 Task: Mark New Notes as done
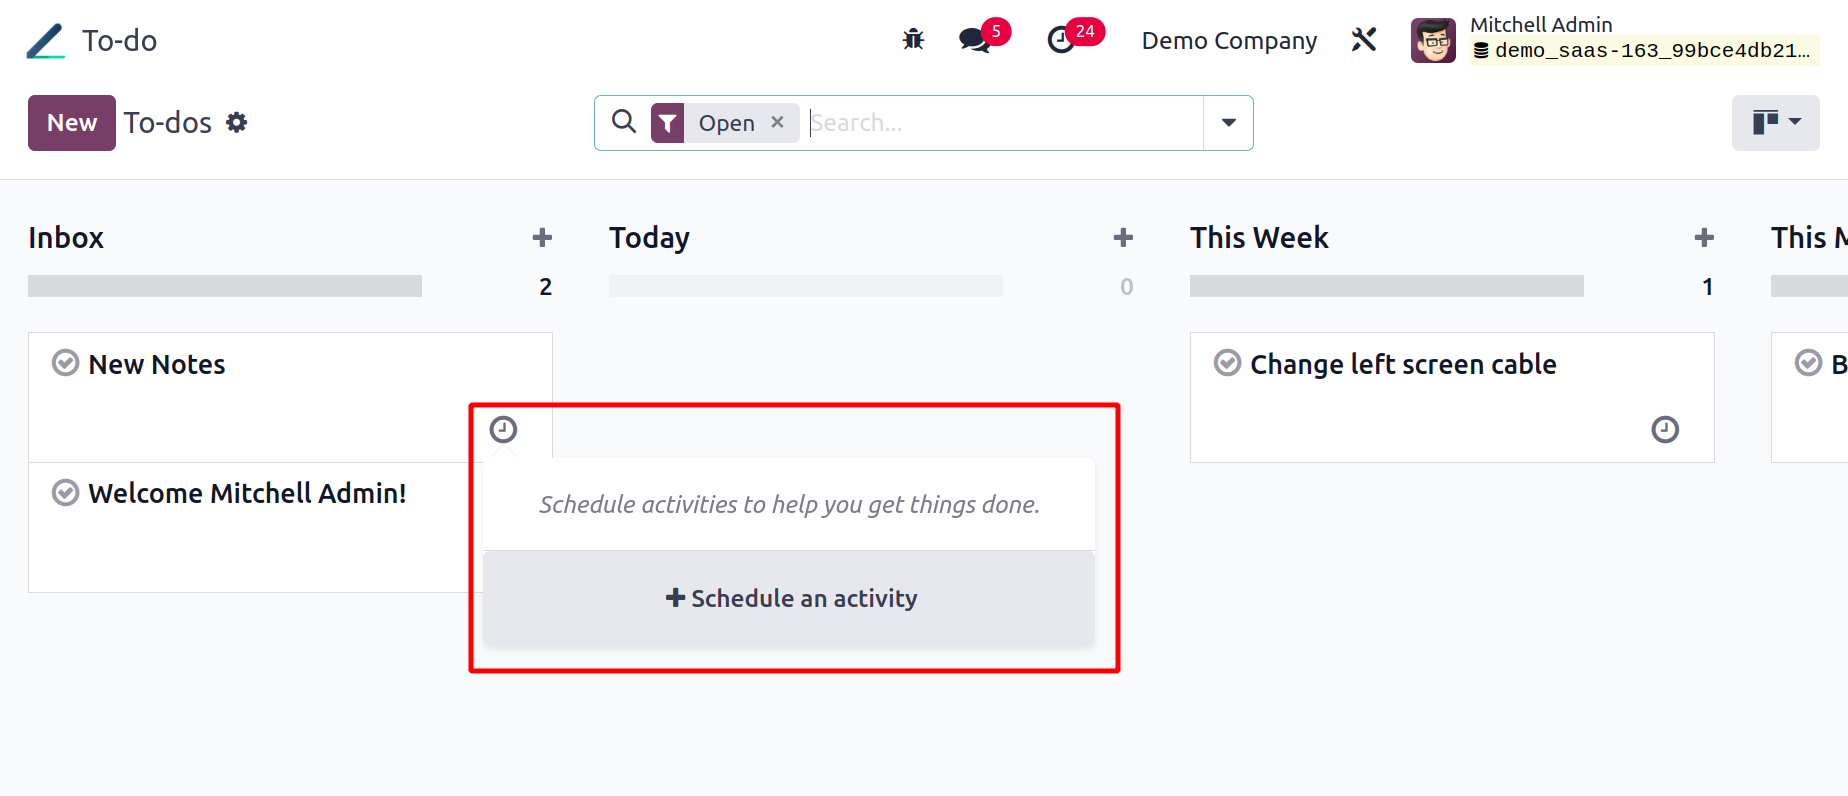click(66, 363)
